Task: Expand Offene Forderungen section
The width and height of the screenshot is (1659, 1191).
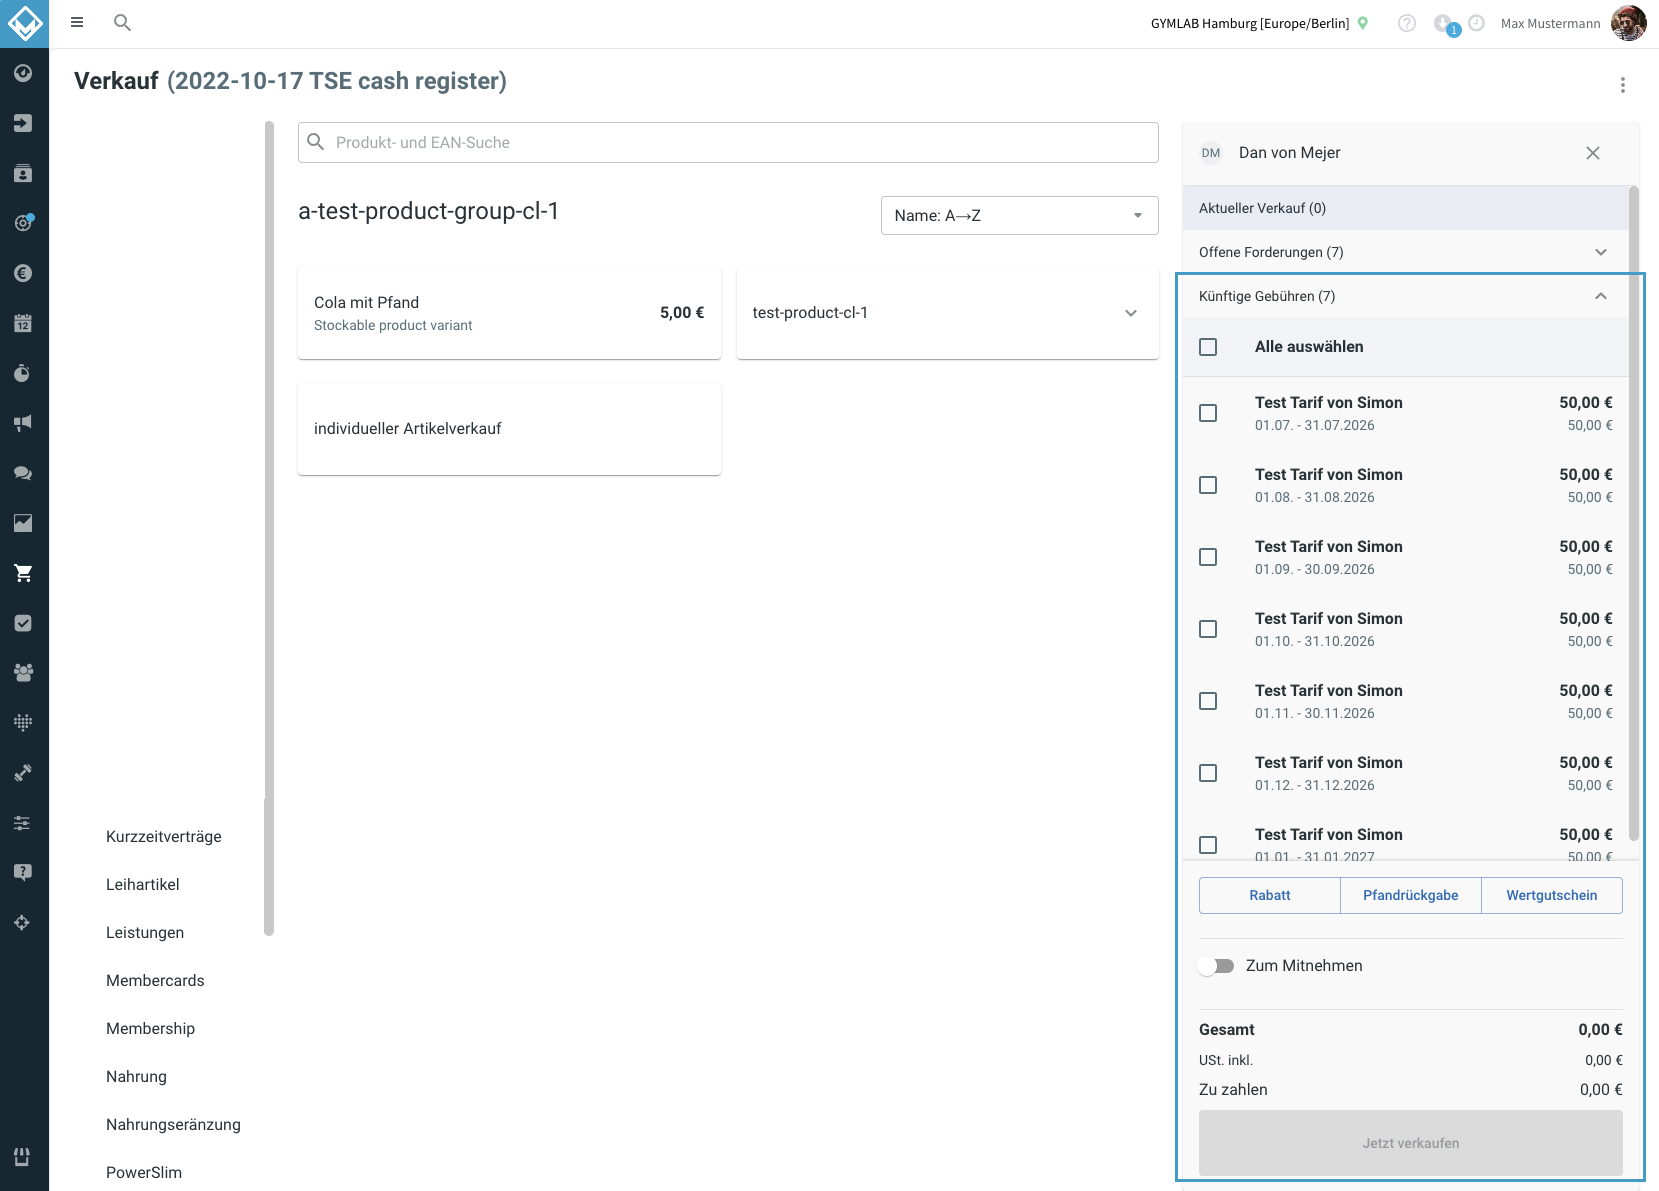Action: [x=1405, y=252]
